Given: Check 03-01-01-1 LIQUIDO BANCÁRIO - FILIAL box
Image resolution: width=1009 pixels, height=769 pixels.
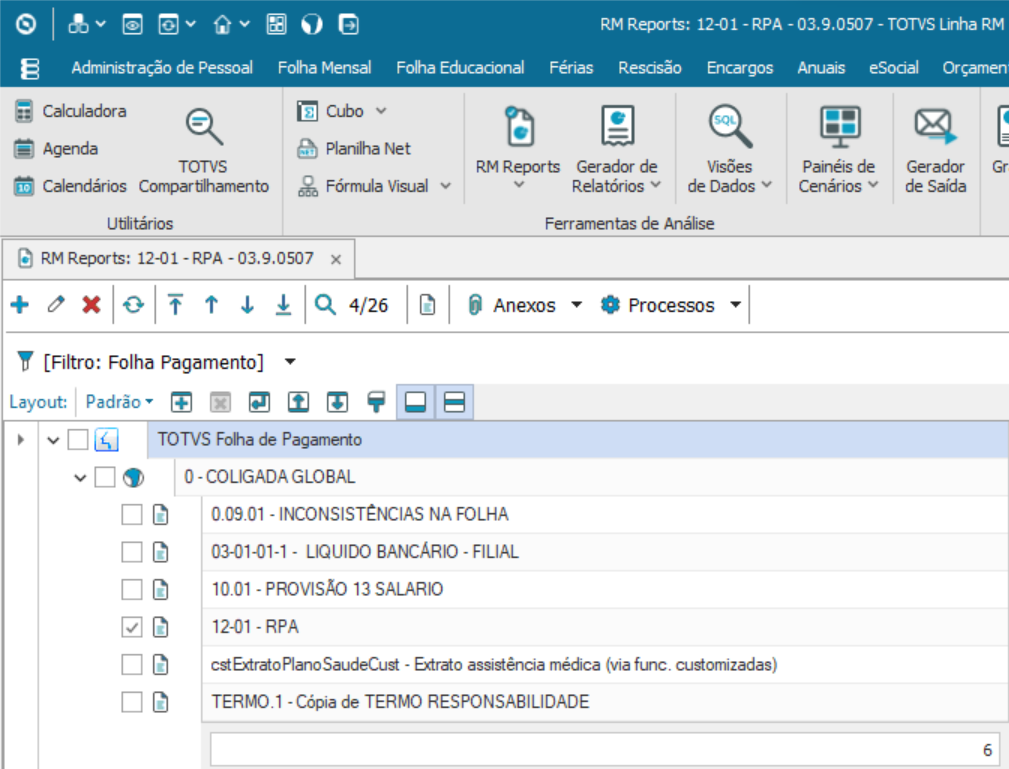Looking at the screenshot, I should click(x=132, y=552).
